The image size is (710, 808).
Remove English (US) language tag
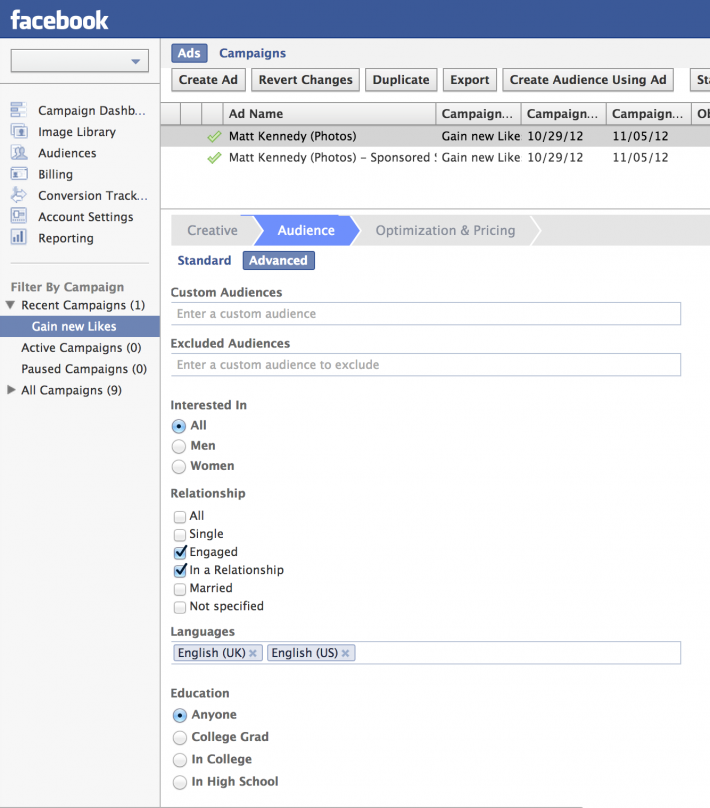click(345, 653)
